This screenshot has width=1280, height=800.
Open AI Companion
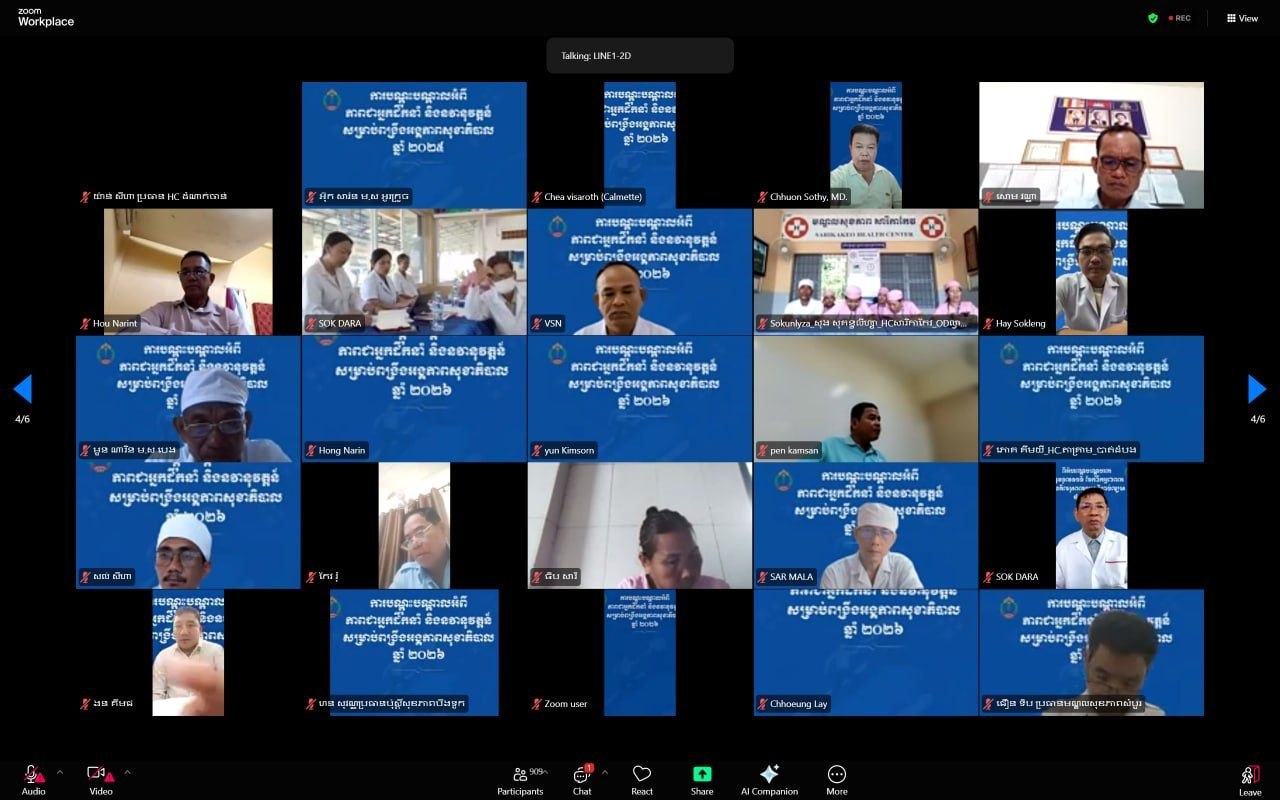pyautogui.click(x=769, y=780)
